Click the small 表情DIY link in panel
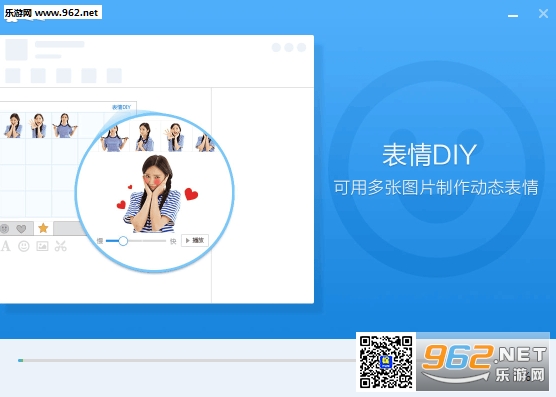This screenshot has height=397, width=556. [x=122, y=107]
